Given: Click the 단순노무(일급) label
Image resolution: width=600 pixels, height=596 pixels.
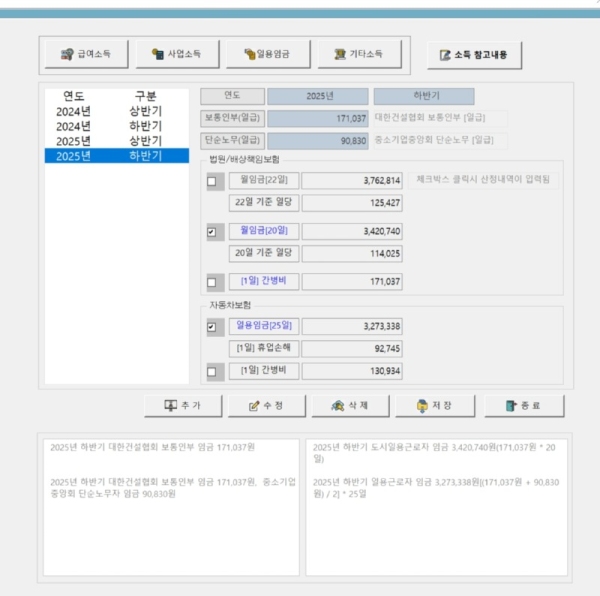Looking at the screenshot, I should [232, 140].
